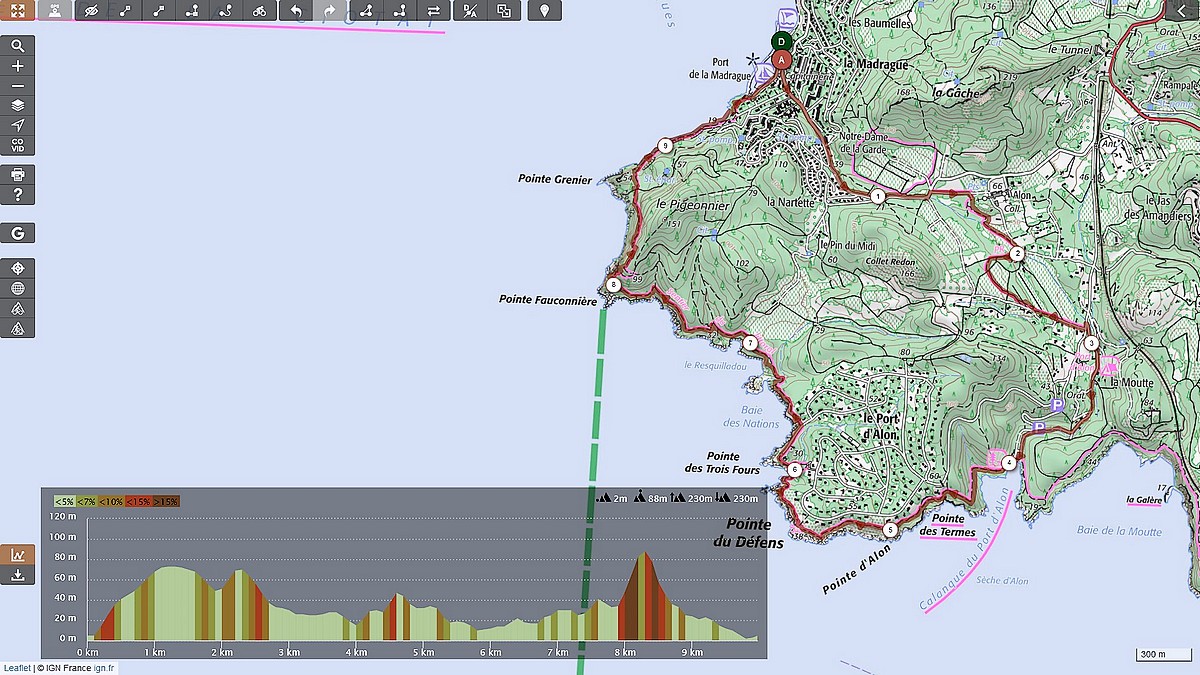Select waypoint 7 on the coastal path
The image size is (1200, 675).
pyautogui.click(x=750, y=343)
